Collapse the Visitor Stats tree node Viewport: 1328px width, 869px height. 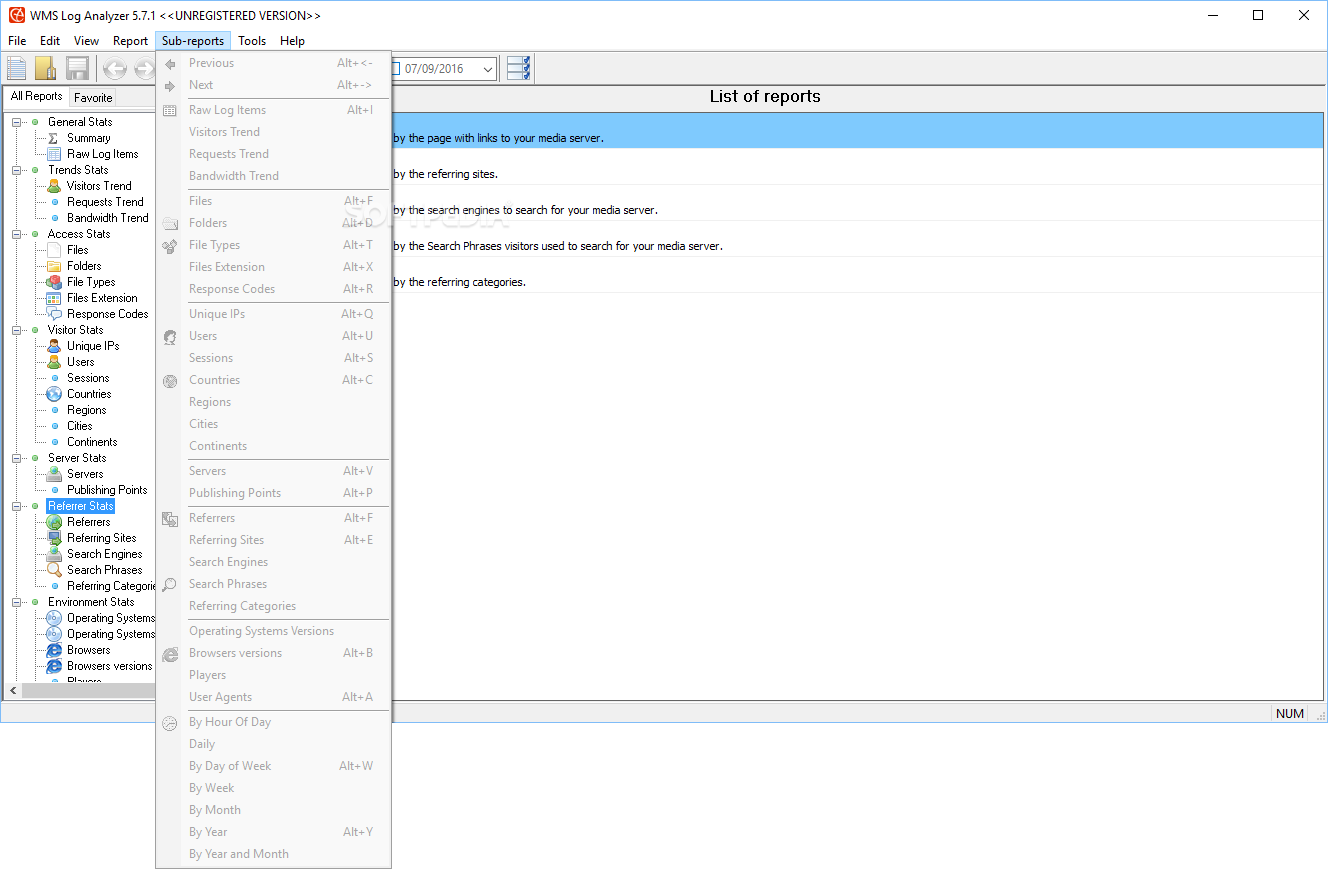coord(17,330)
